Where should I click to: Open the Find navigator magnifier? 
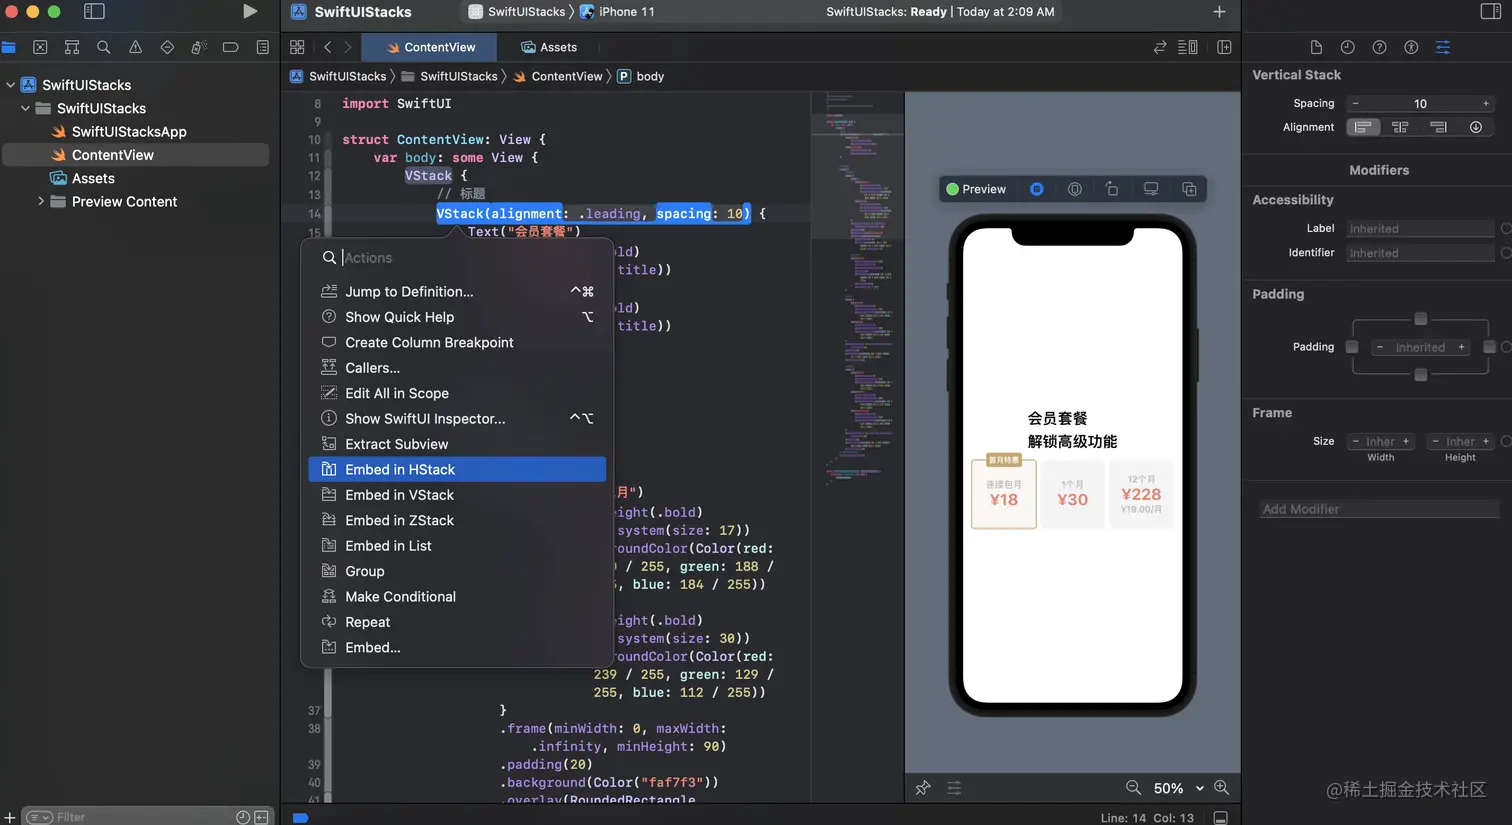(104, 47)
